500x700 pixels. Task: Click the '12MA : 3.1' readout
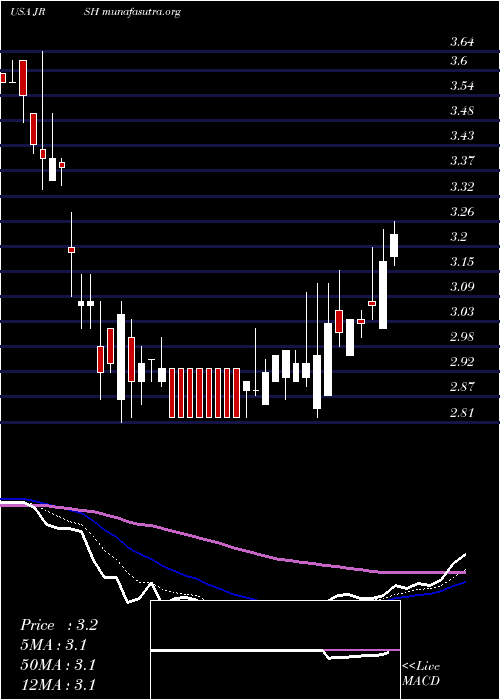58,685
